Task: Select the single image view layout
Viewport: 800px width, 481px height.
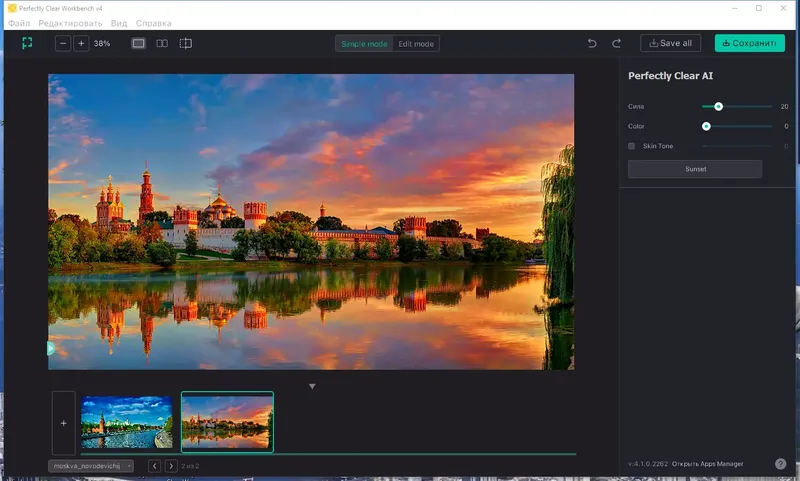Action: coord(138,44)
